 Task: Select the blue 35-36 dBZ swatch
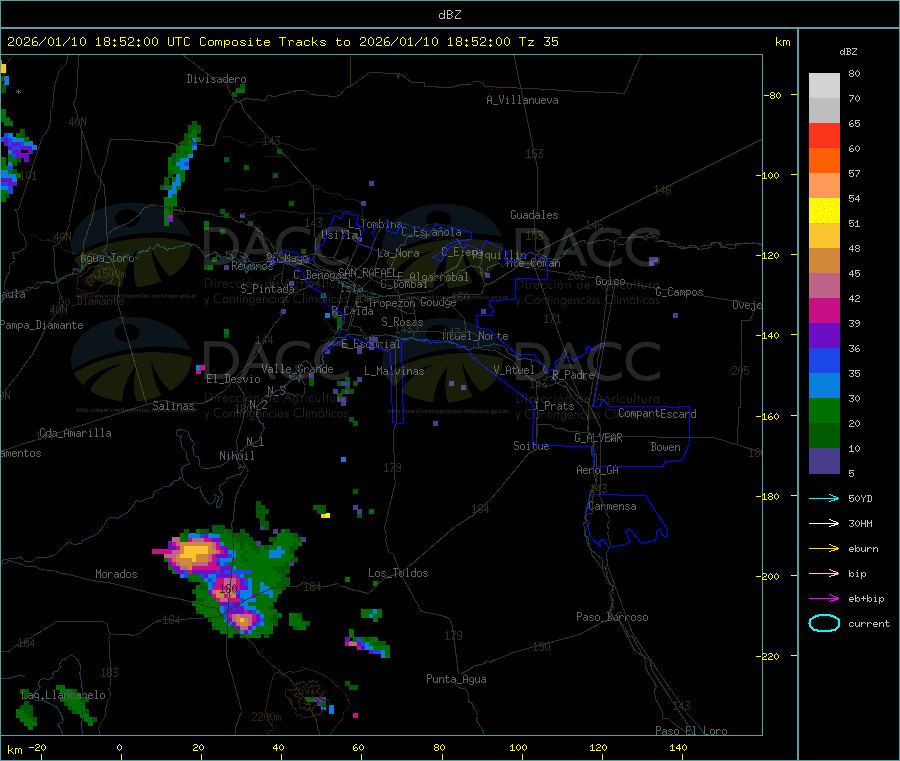[824, 360]
